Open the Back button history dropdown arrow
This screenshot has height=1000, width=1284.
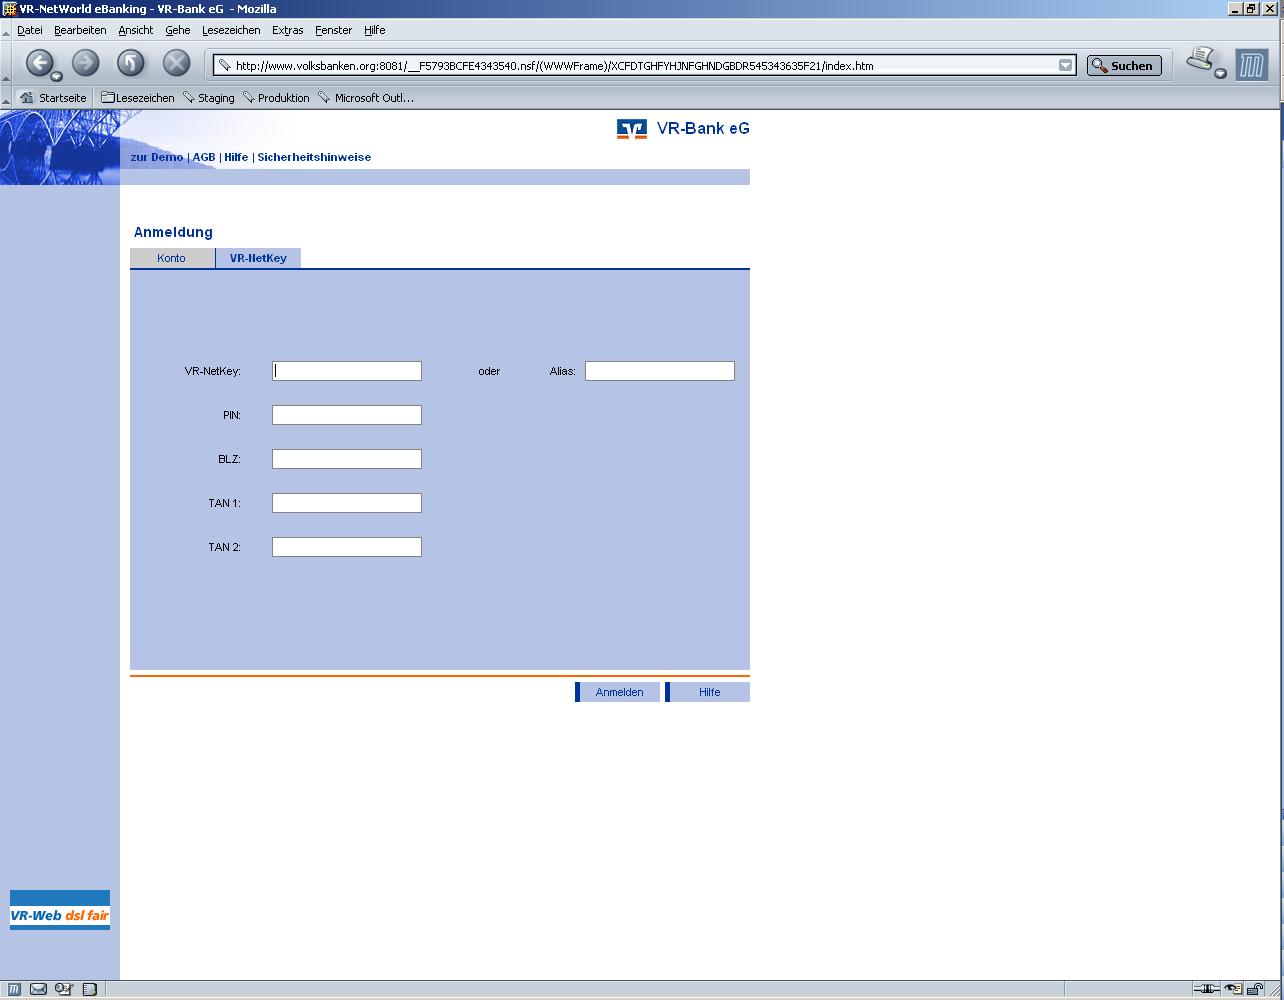[x=57, y=76]
